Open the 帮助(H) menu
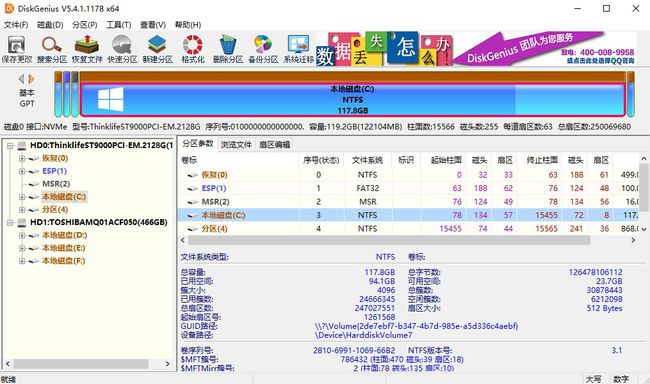This screenshot has width=650, height=384. (x=188, y=25)
